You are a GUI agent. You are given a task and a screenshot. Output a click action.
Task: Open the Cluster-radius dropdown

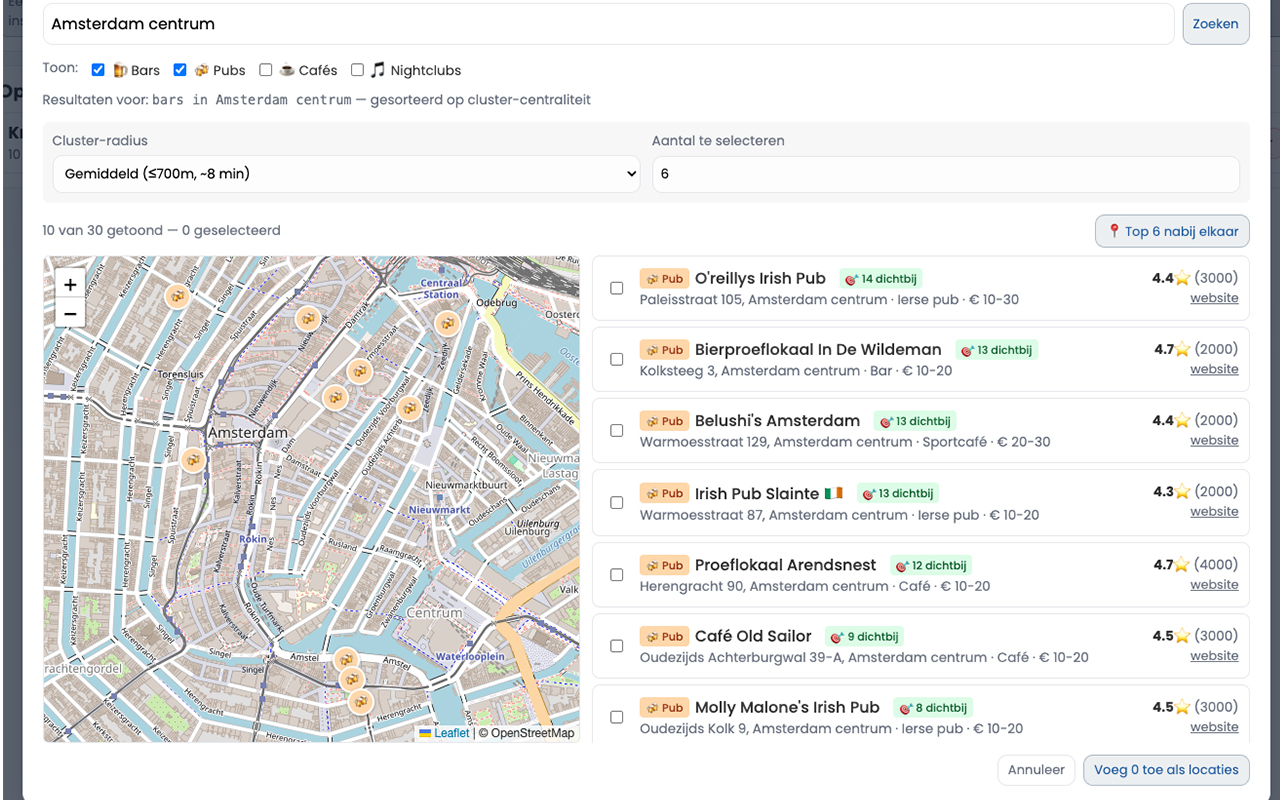point(346,174)
